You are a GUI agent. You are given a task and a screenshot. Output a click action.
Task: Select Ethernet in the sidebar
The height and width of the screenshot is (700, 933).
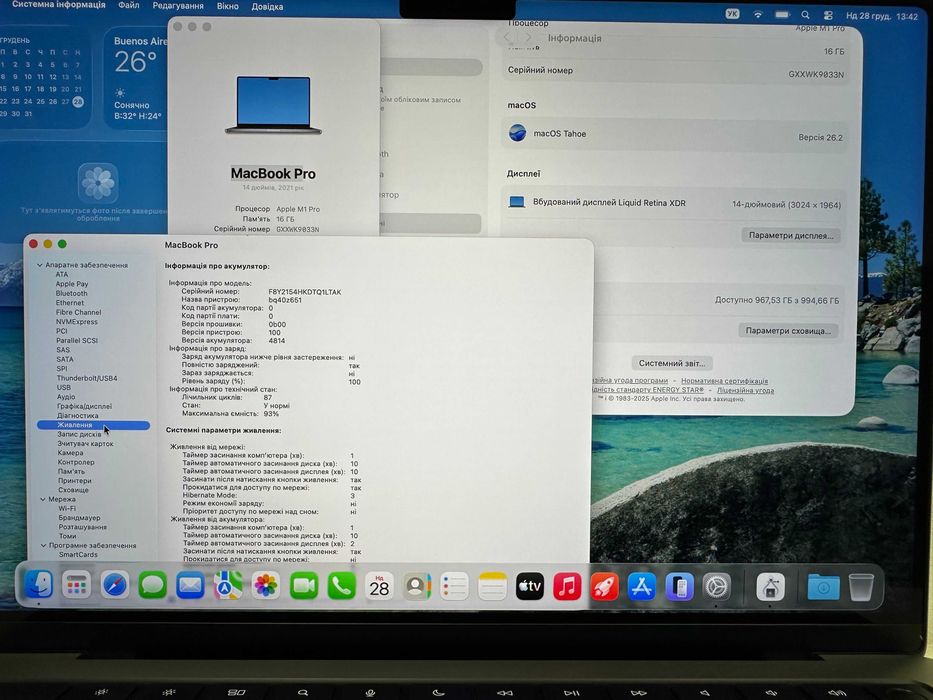coord(70,303)
